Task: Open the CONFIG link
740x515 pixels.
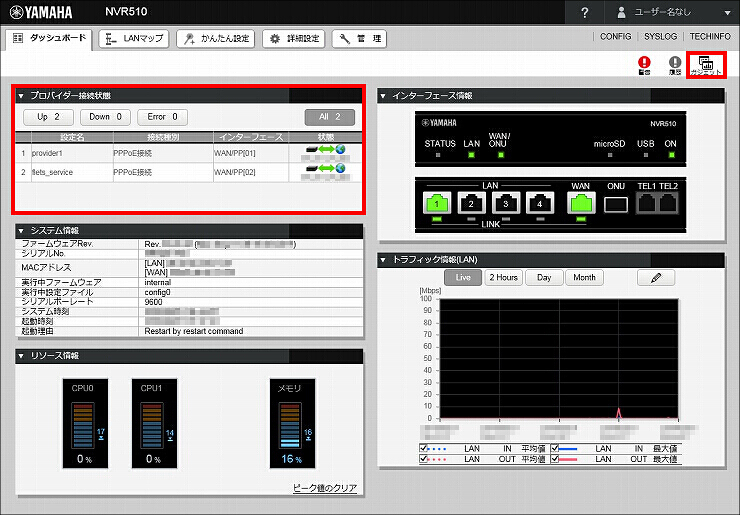Action: tap(615, 36)
